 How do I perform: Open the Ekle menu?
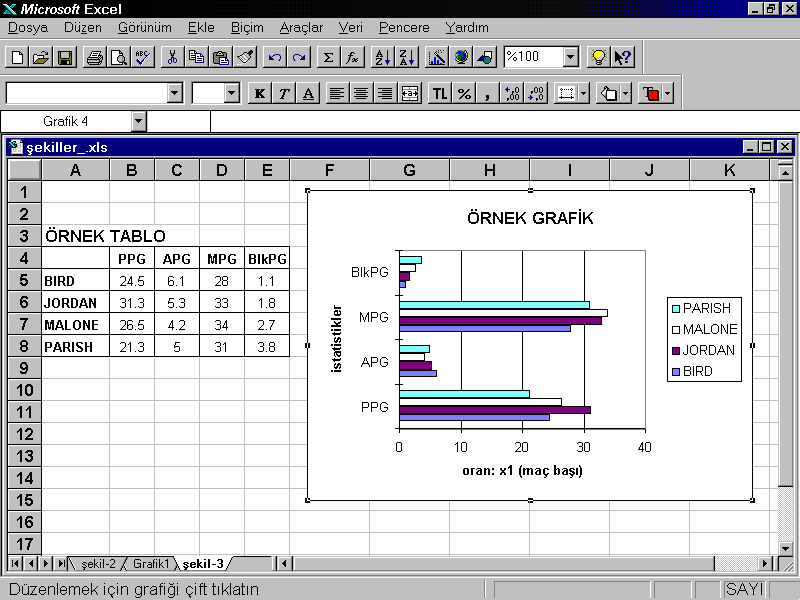pos(201,28)
